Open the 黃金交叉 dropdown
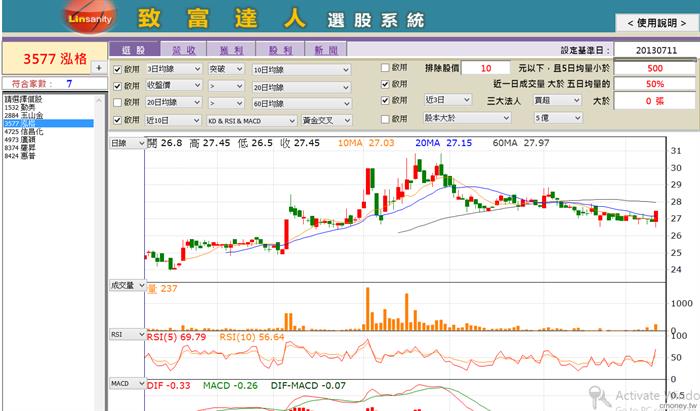The height and width of the screenshot is (411, 700). 327,120
